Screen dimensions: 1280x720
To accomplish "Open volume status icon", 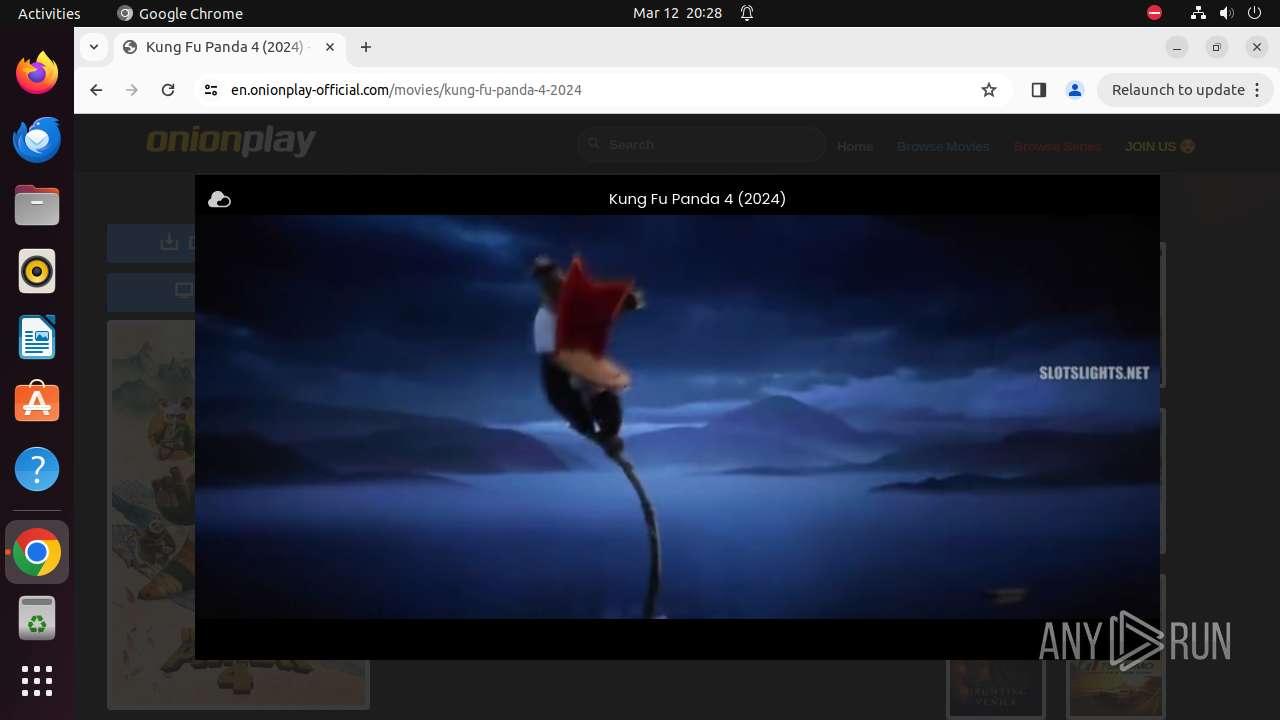I will (1227, 13).
